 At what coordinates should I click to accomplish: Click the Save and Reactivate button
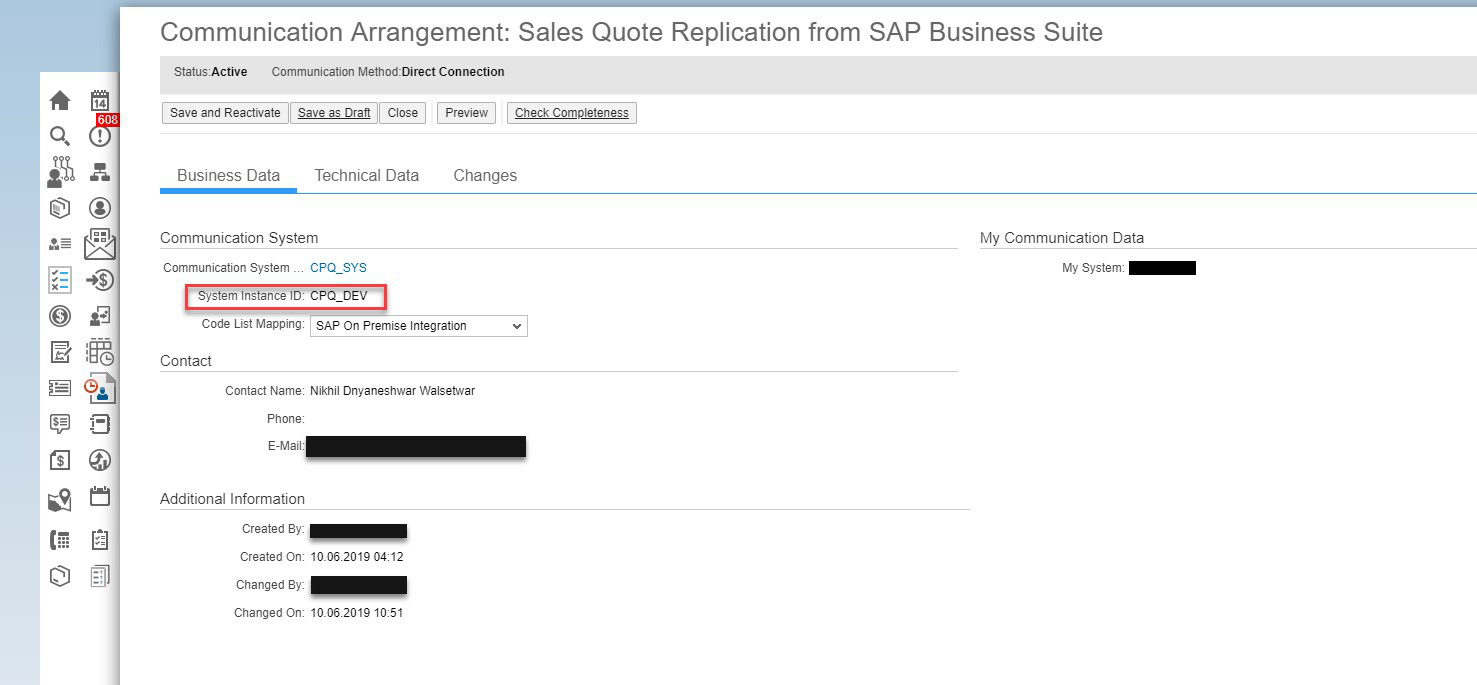(x=224, y=113)
